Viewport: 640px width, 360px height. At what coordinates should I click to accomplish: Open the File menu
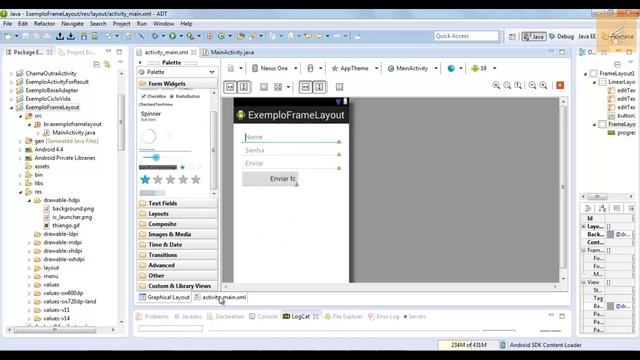click(x=7, y=24)
